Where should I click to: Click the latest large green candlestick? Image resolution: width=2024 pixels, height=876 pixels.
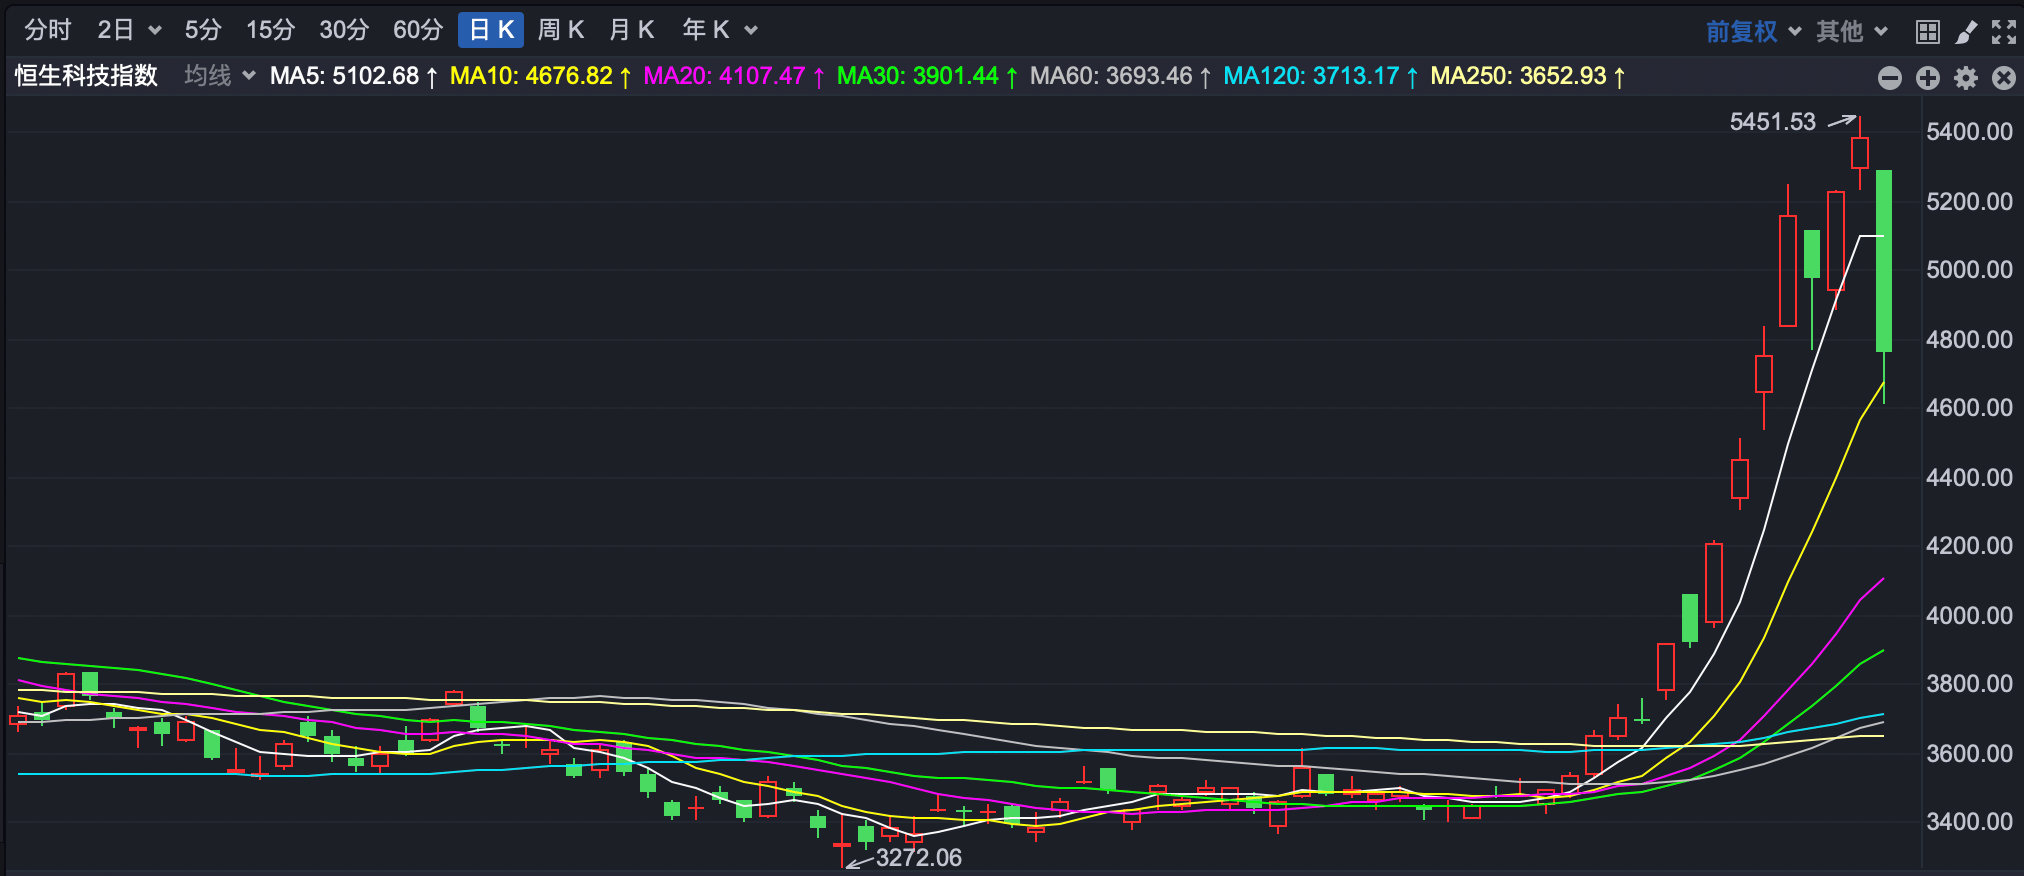1884,261
